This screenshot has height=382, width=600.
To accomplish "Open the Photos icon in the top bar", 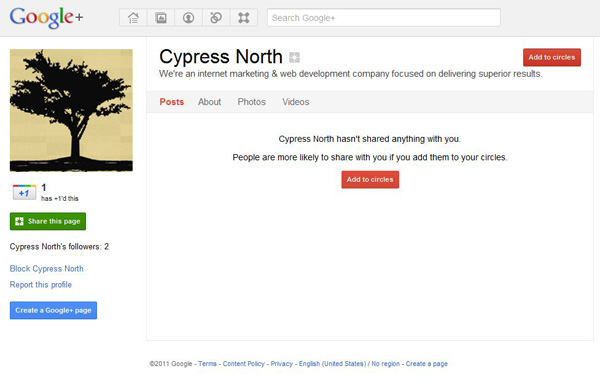I will (x=161, y=18).
